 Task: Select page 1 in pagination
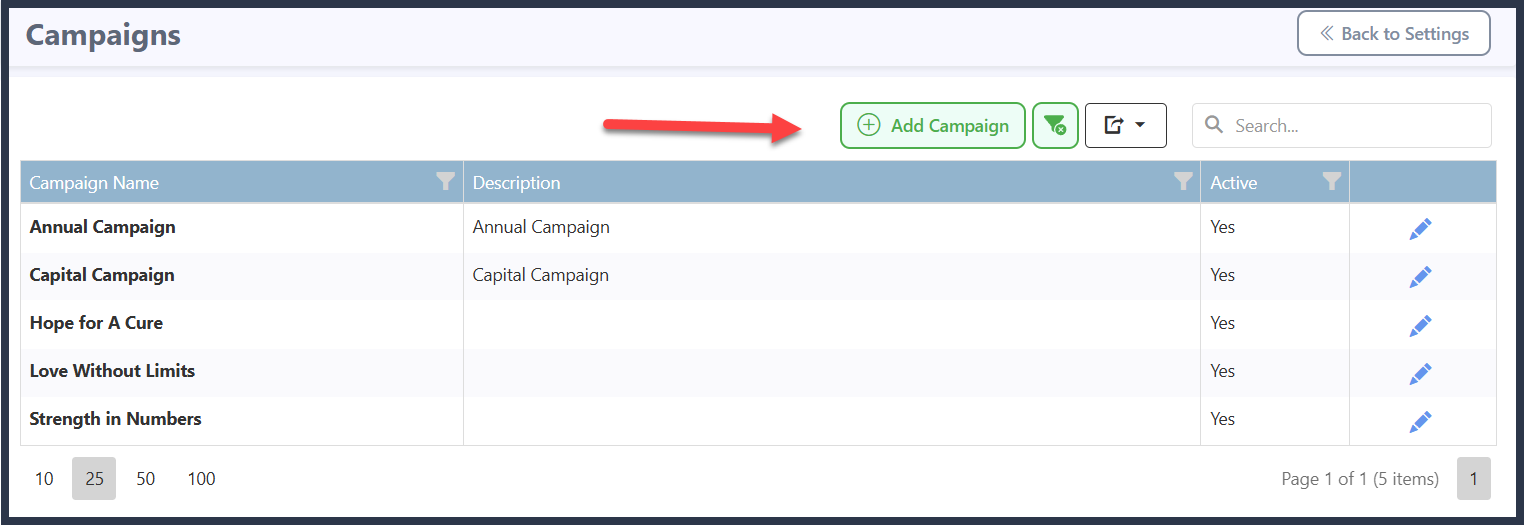point(1473,479)
